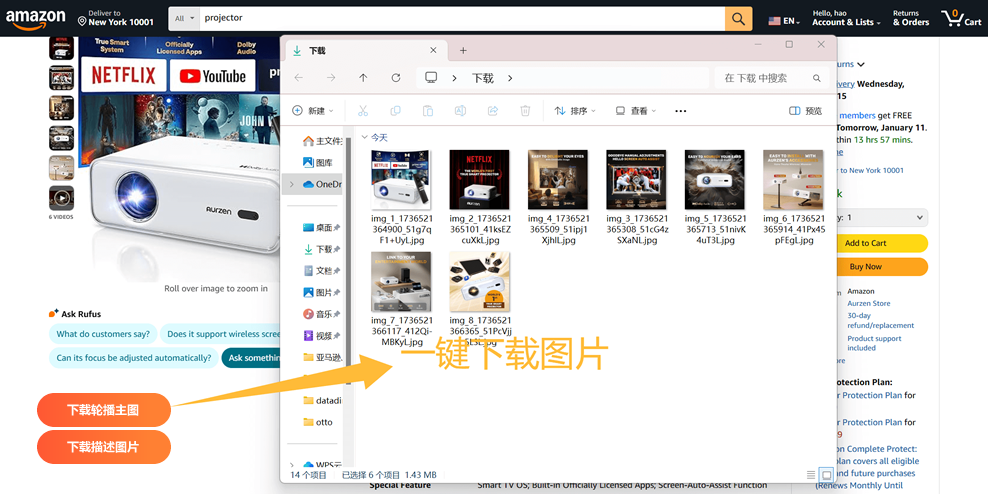Screen dimensions: 988x494
Task: Toggle the 预览 preview pane
Action: click(x=805, y=111)
